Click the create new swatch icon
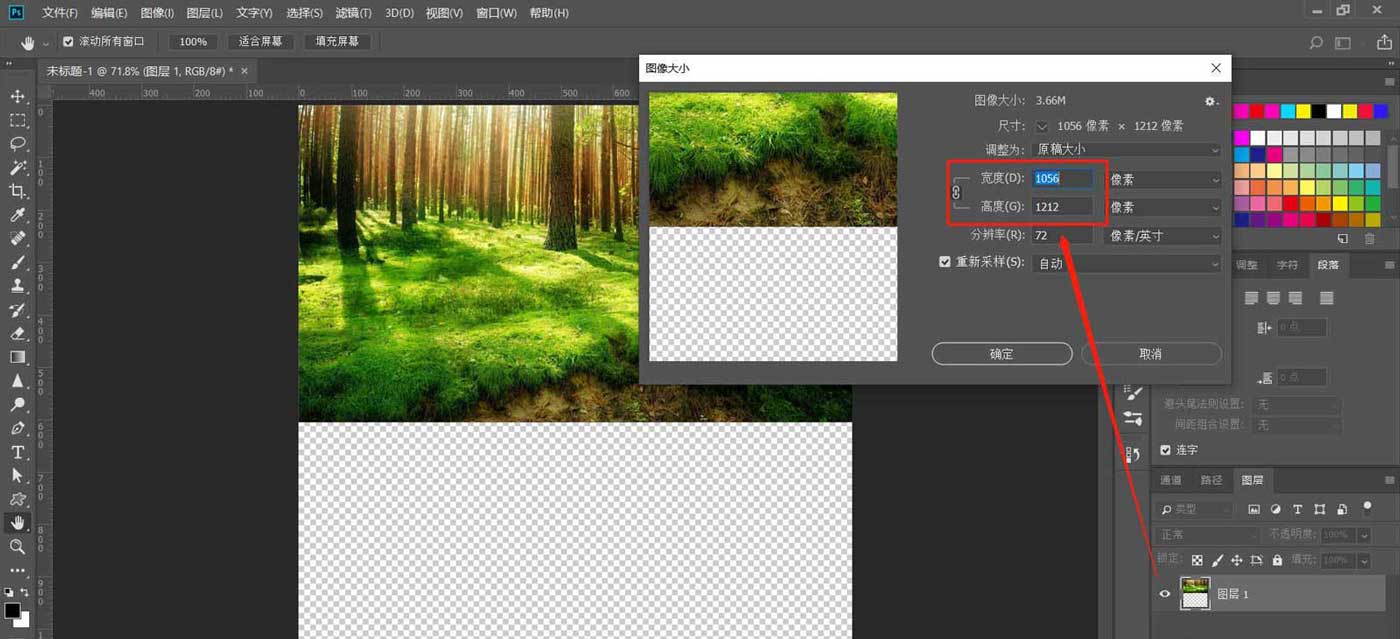 point(1343,239)
